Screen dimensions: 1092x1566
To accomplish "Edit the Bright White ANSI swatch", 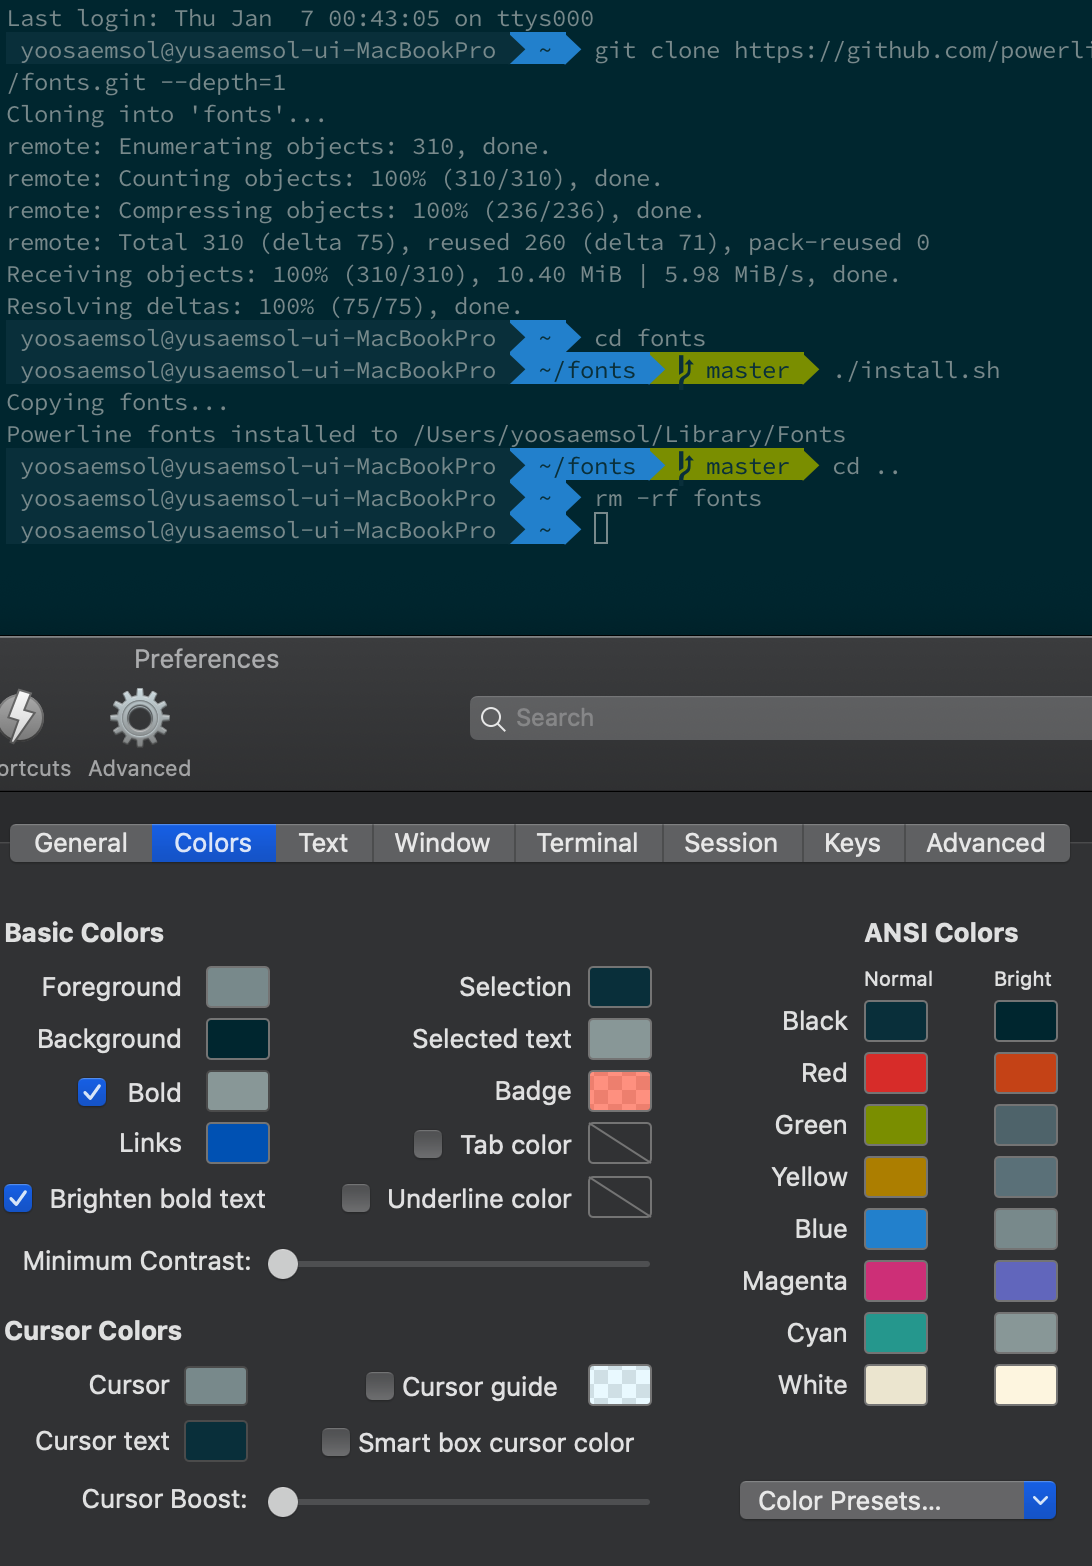I will 1026,1385.
